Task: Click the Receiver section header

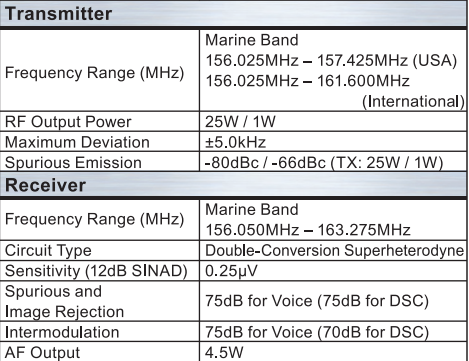Action: pyautogui.click(x=233, y=185)
